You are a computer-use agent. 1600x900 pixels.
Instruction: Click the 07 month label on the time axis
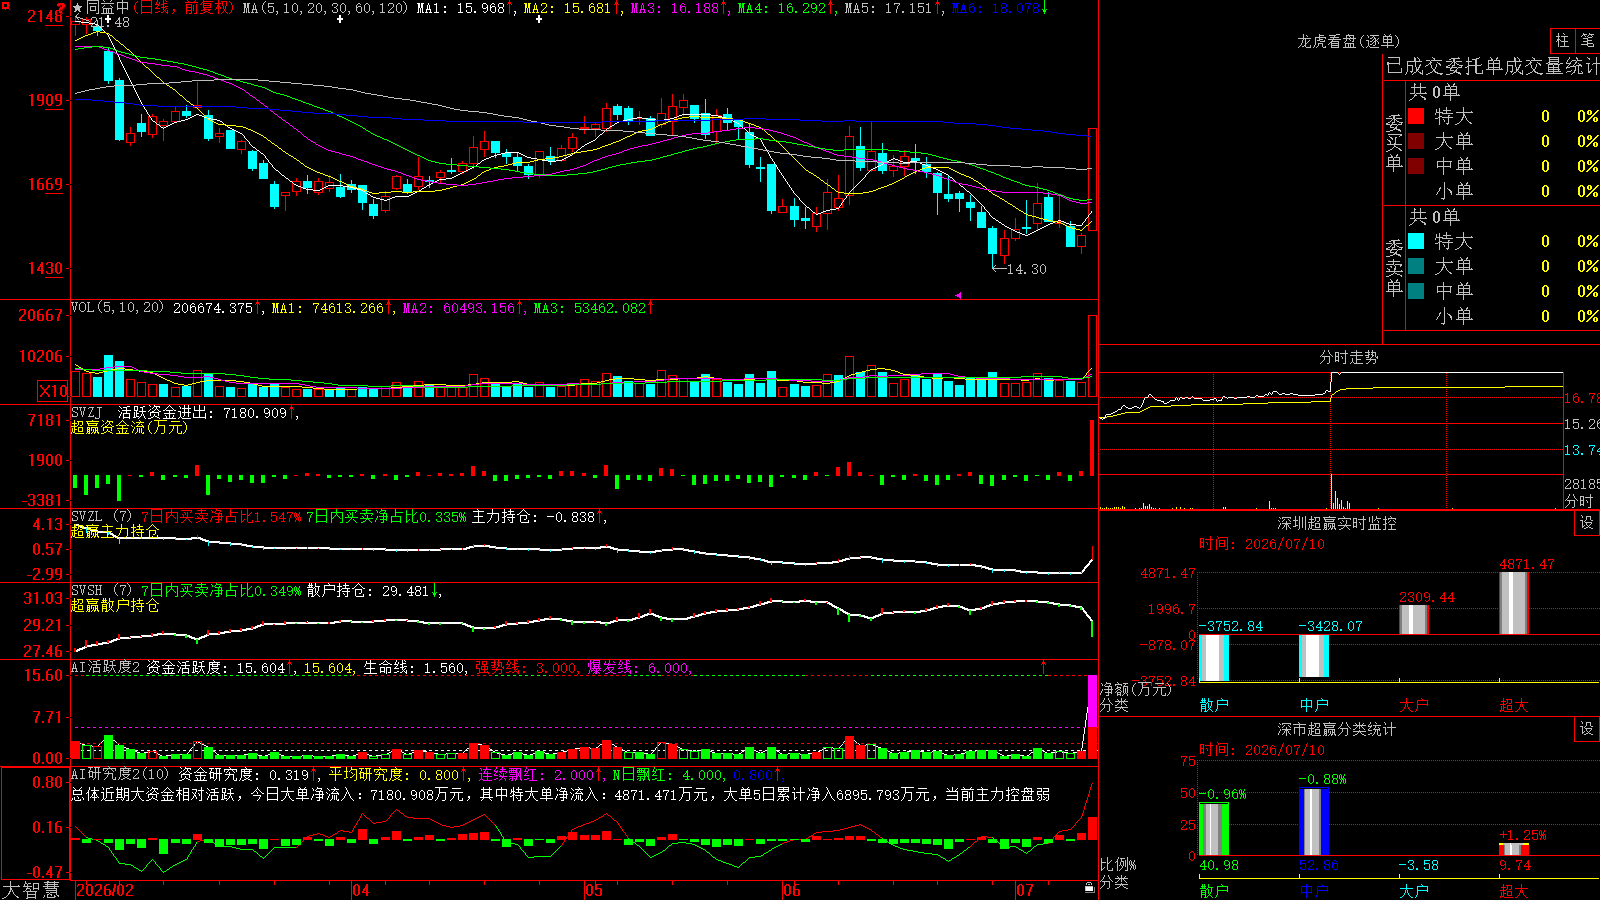coord(1025,890)
